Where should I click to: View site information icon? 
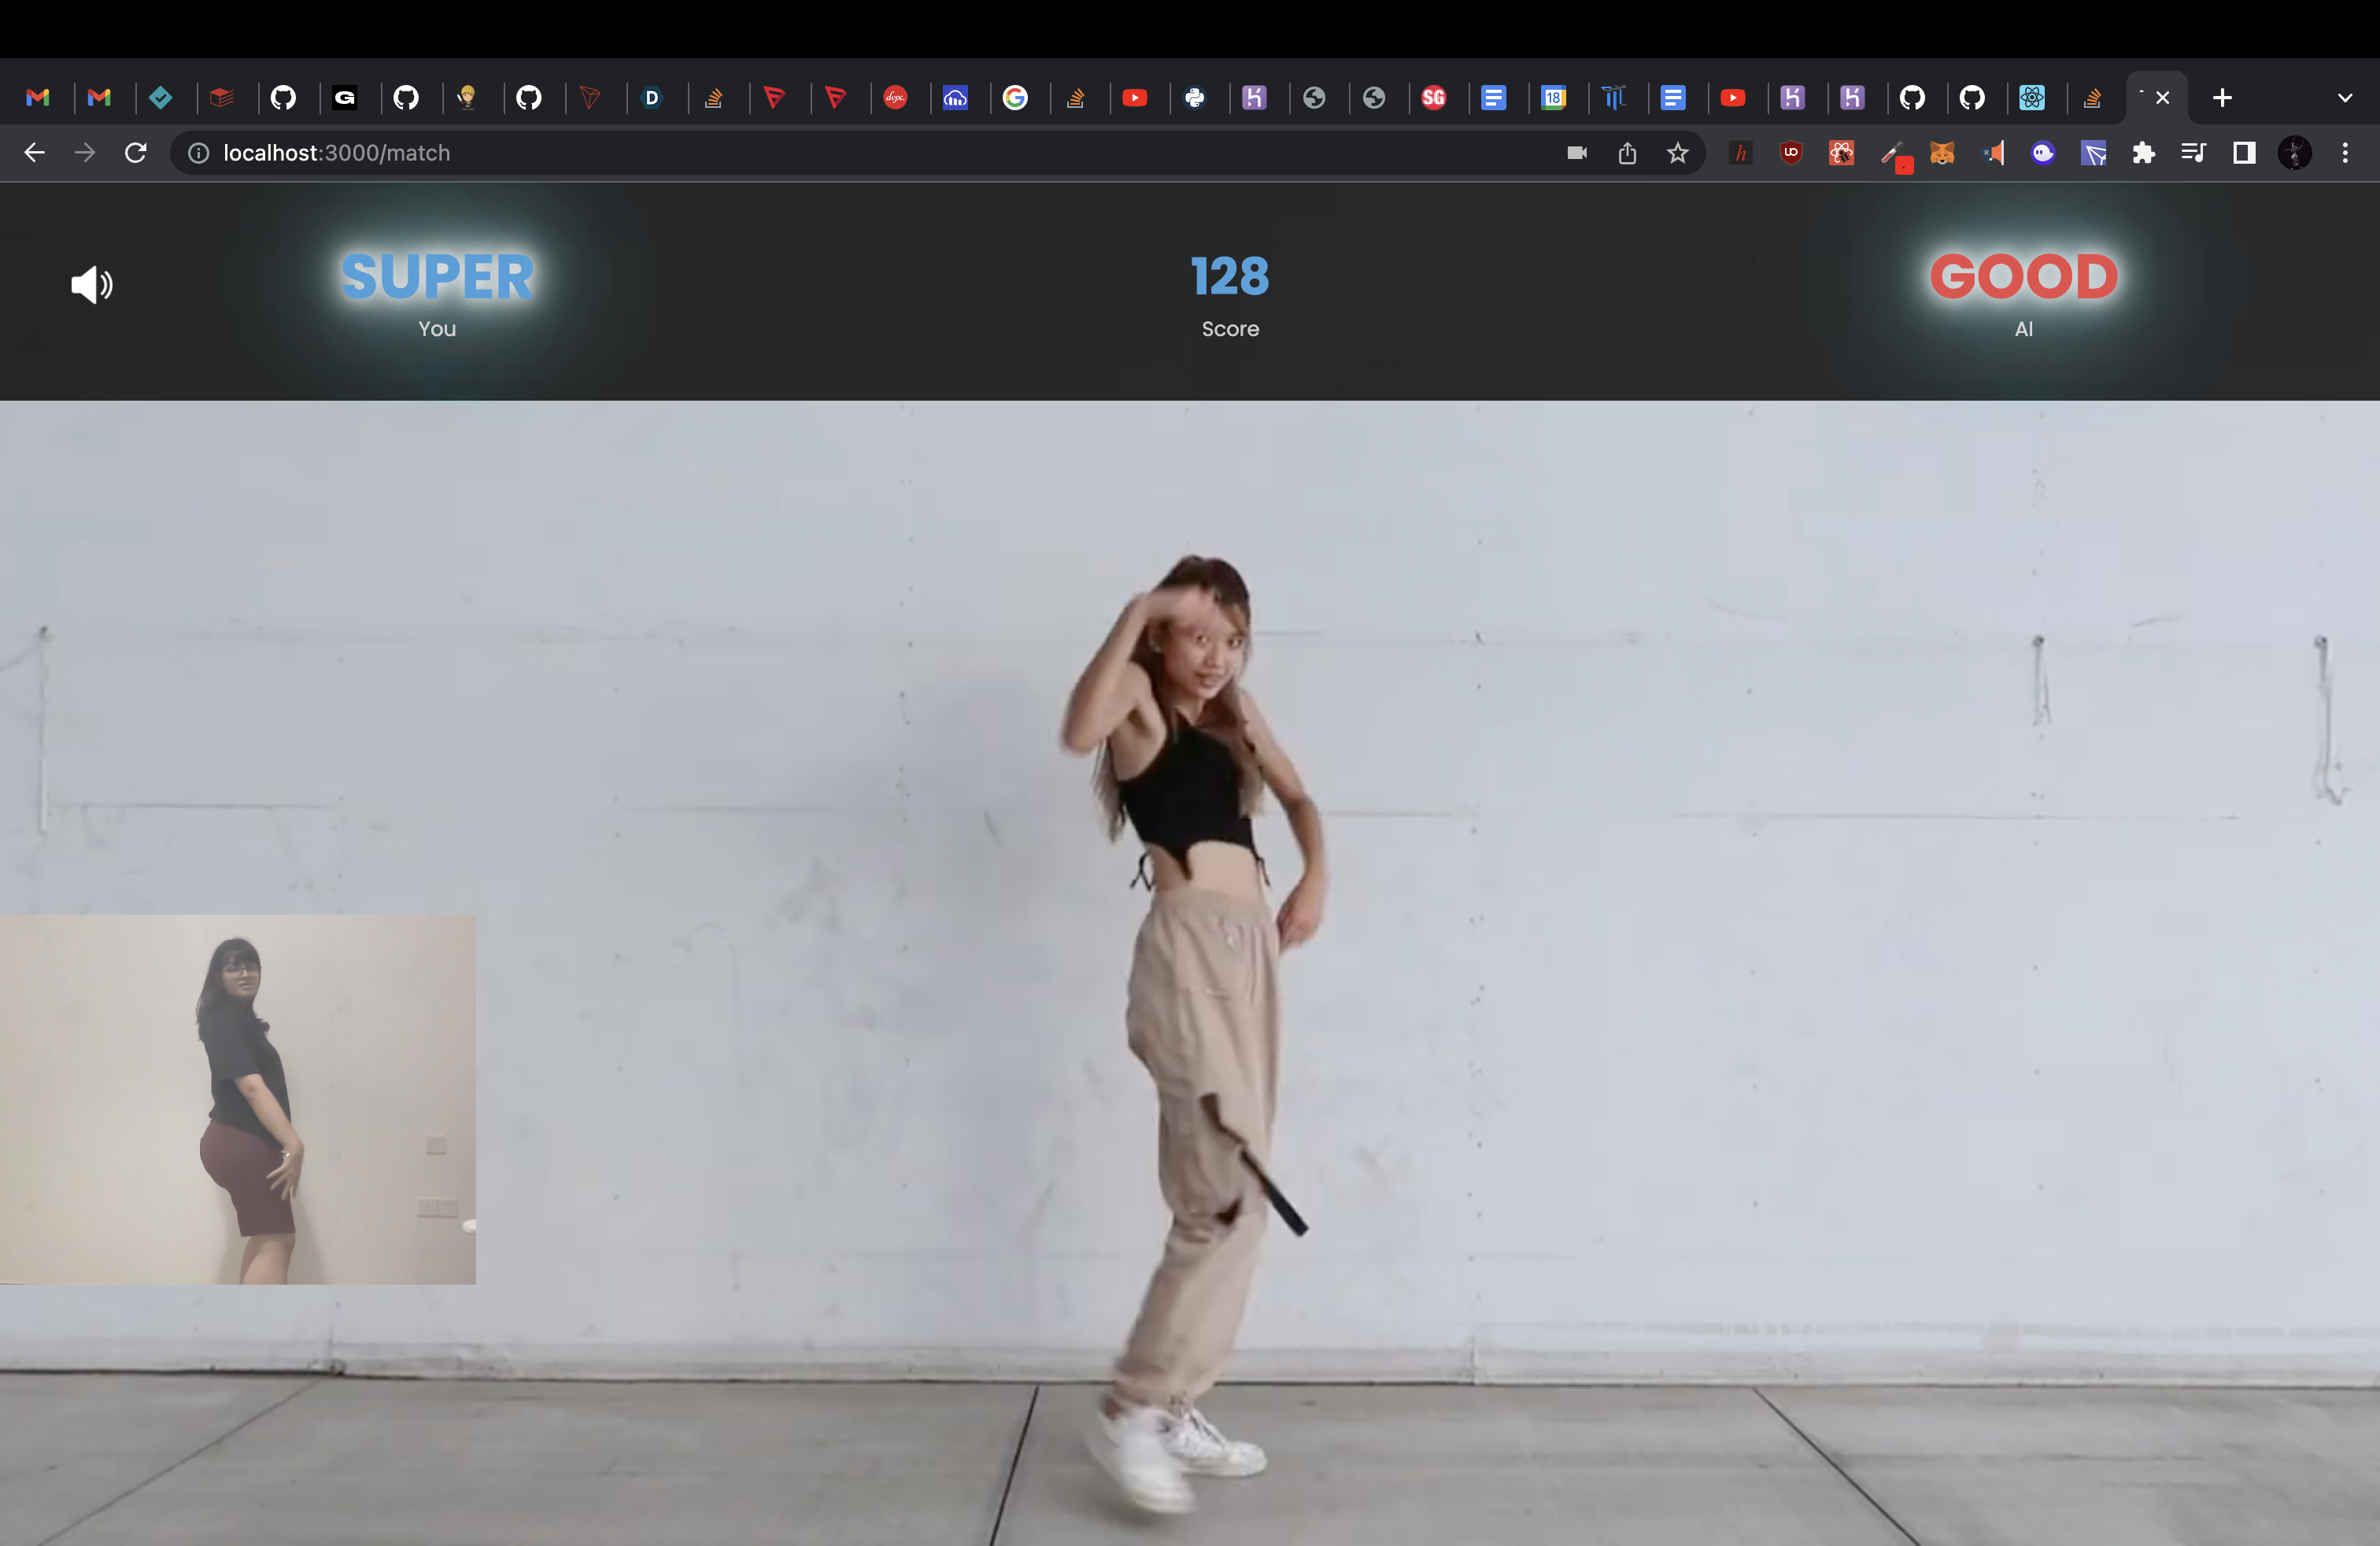(x=199, y=153)
